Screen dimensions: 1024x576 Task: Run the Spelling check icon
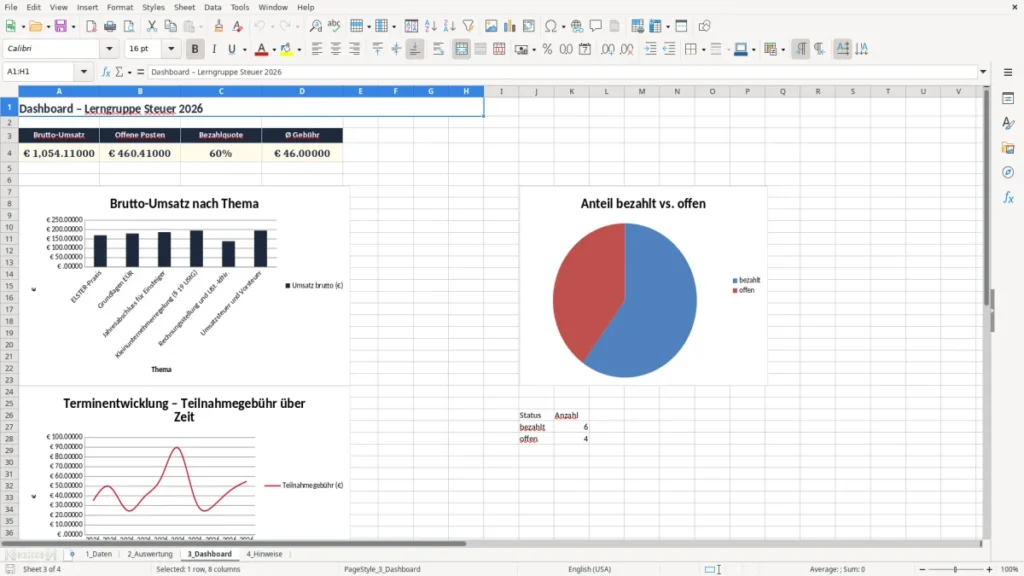coord(334,26)
